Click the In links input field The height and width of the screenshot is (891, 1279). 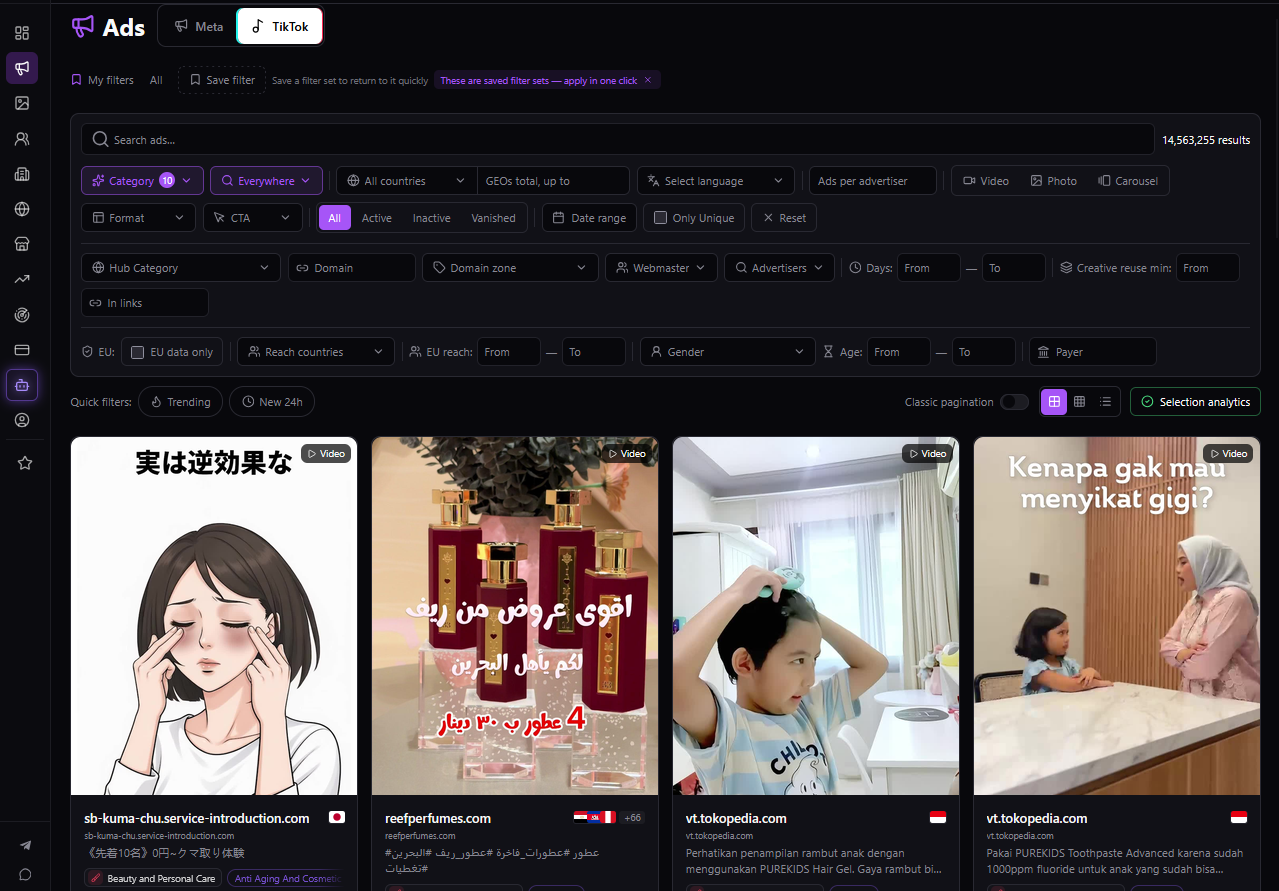click(145, 303)
